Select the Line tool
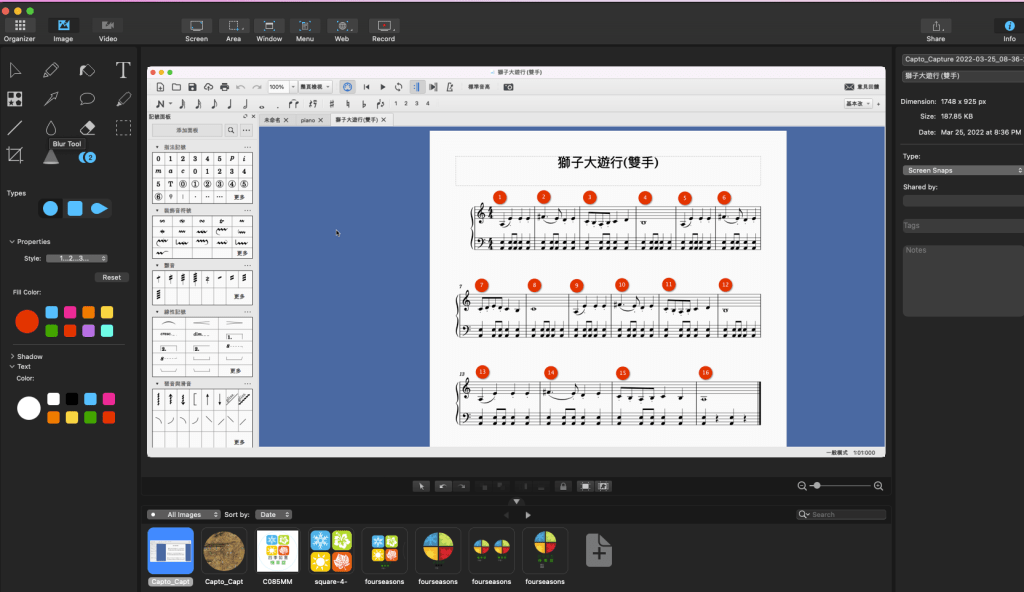This screenshot has width=1024, height=592. tap(15, 127)
